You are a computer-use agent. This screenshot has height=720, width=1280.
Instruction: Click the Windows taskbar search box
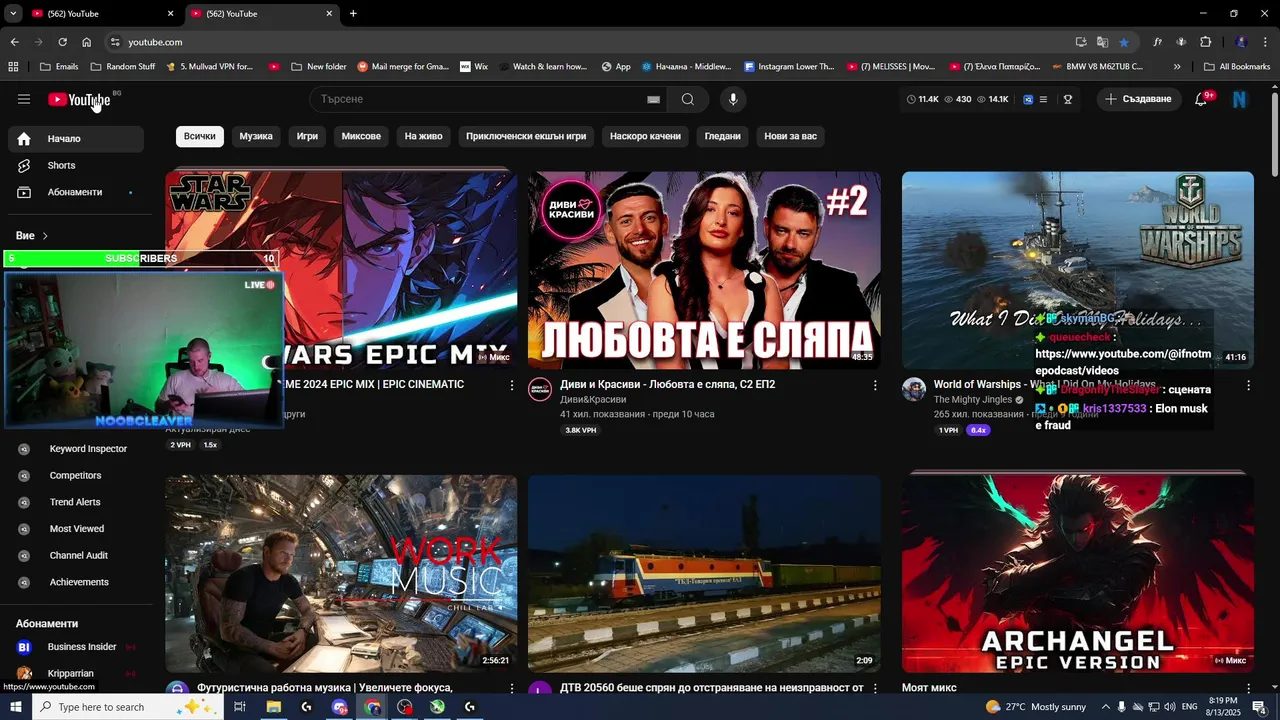click(128, 707)
